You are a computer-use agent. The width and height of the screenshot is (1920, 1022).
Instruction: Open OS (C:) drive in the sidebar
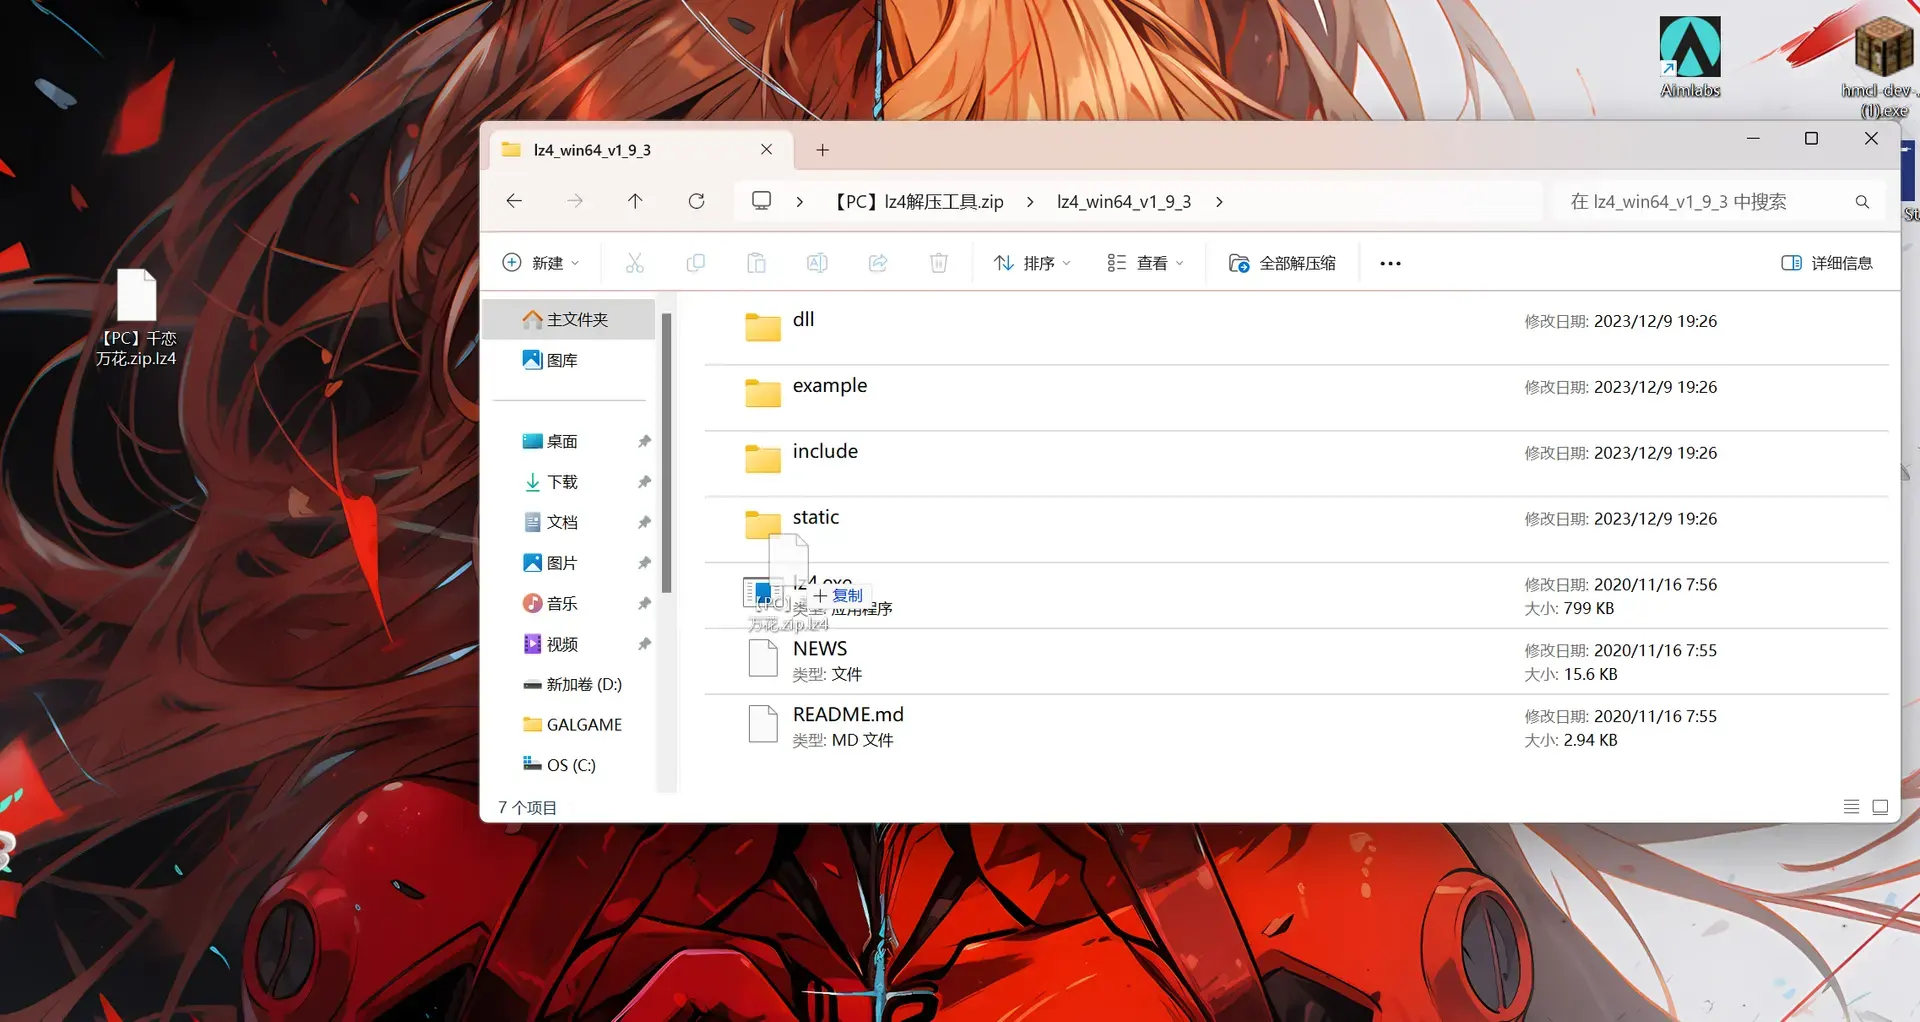click(570, 765)
